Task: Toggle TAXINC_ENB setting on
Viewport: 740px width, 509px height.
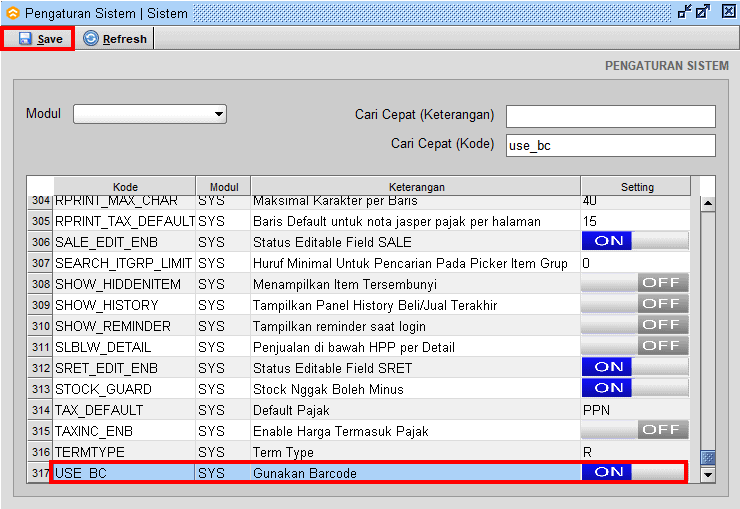Action: coord(635,430)
